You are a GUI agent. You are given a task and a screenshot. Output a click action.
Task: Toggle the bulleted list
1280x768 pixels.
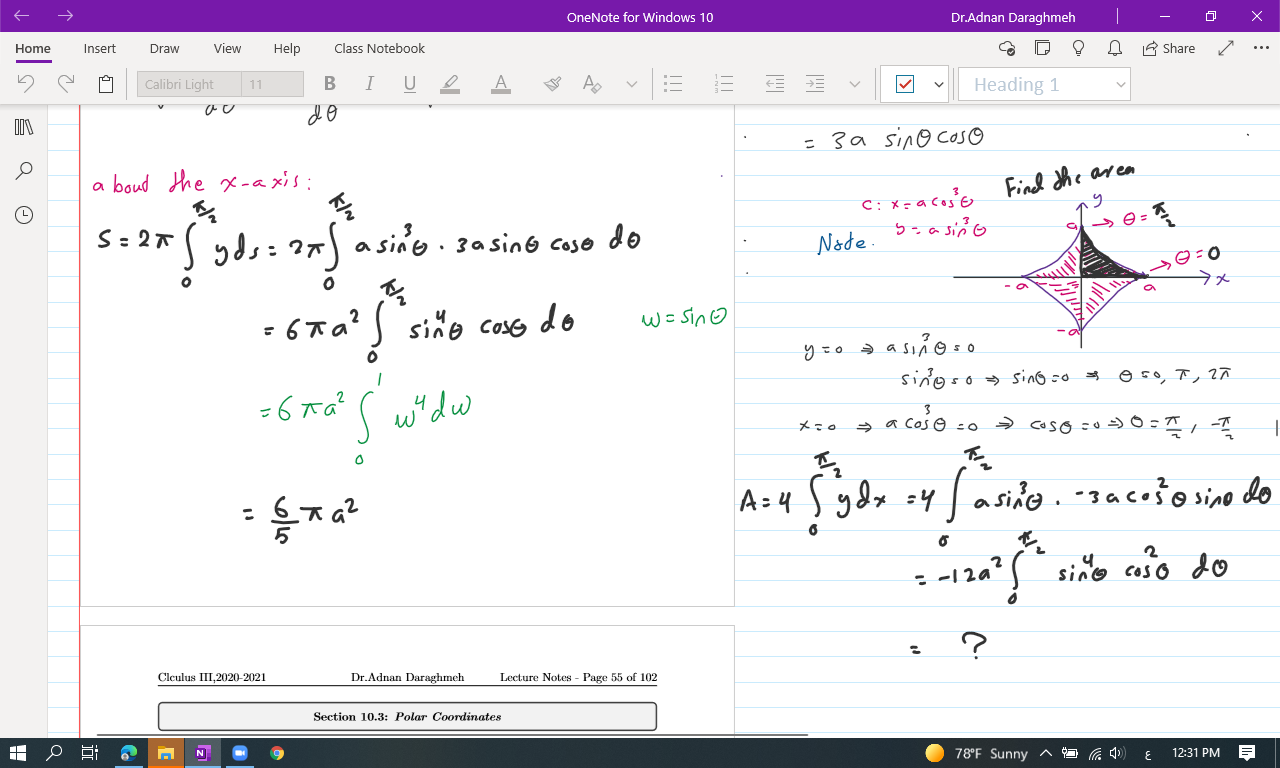[673, 84]
